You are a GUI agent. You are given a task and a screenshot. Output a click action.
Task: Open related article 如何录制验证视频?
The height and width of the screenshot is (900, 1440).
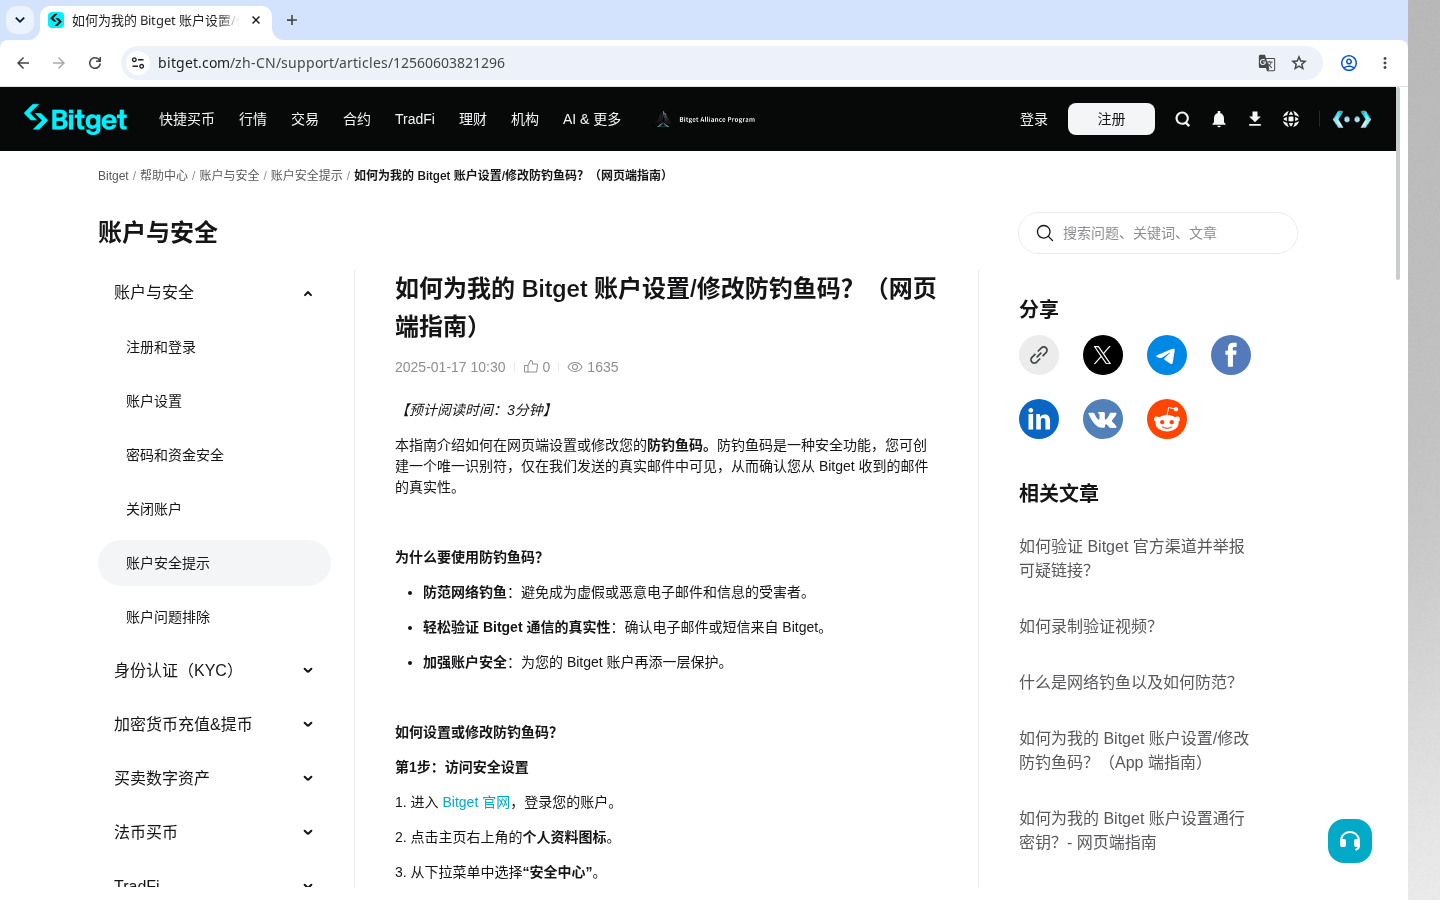[x=1087, y=626]
